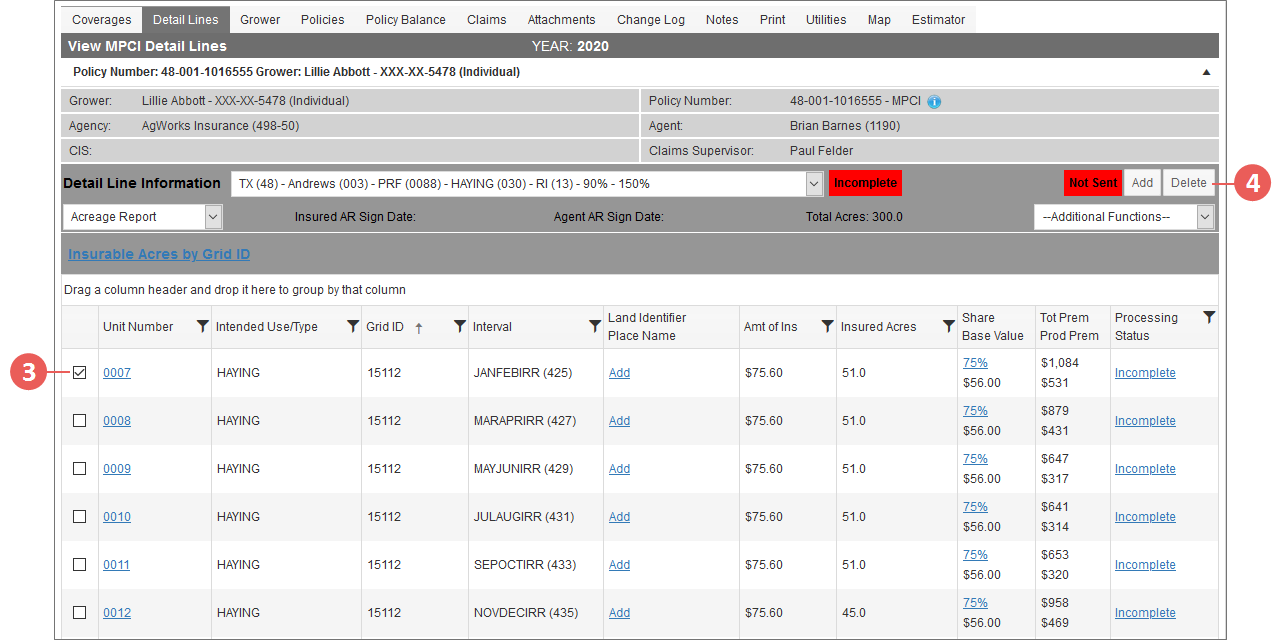This screenshot has height=640, width=1282.
Task: Open Incomplete processing status for unit 0010
Action: click(x=1145, y=517)
